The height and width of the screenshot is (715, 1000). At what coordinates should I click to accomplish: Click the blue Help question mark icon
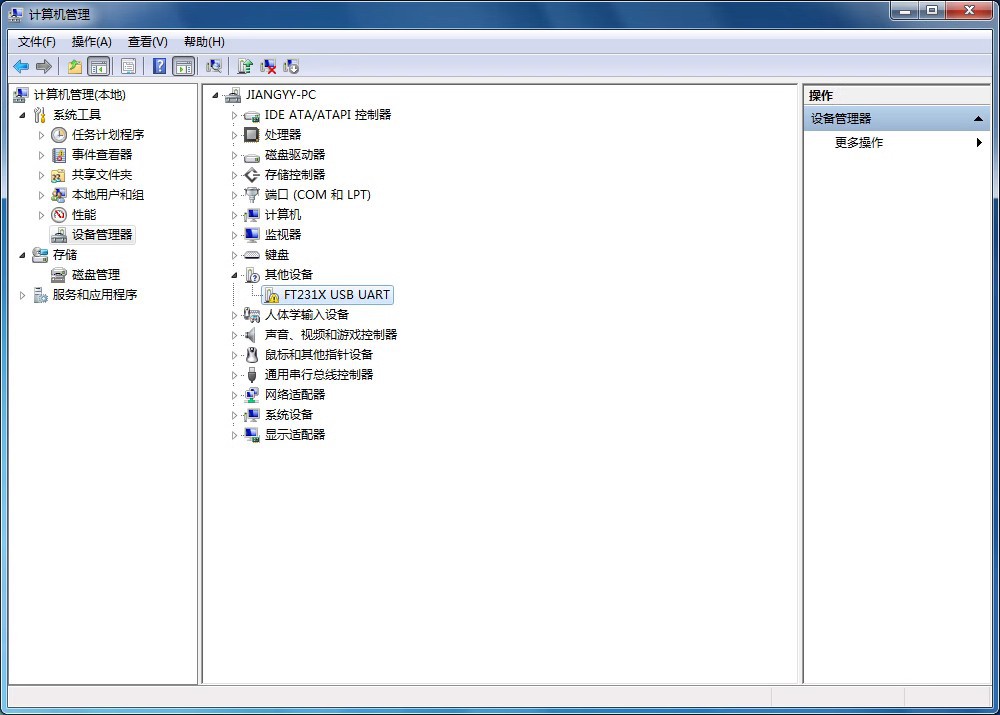tap(159, 66)
